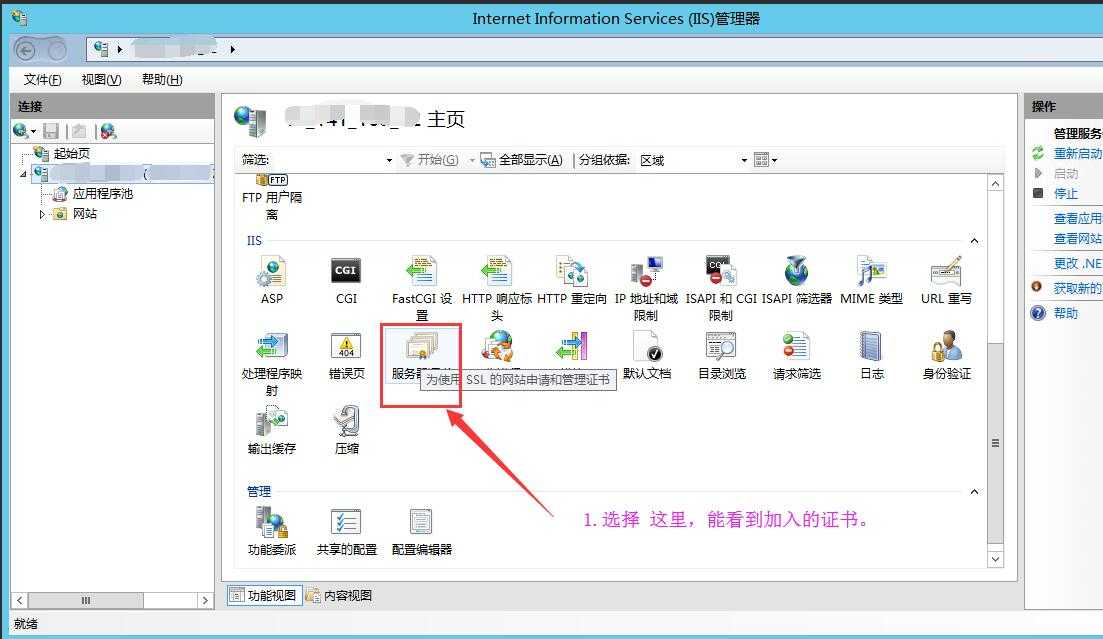Image resolution: width=1103 pixels, height=639 pixels.
Task: Click connections horizontal scrollbar right arrow
Action: (x=205, y=600)
